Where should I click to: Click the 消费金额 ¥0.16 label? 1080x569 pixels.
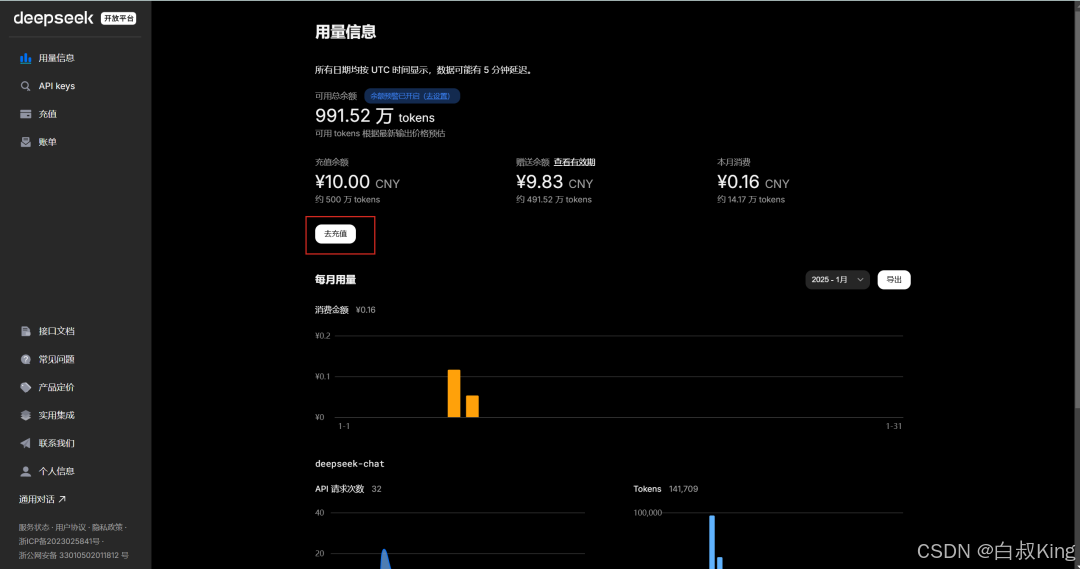(345, 310)
